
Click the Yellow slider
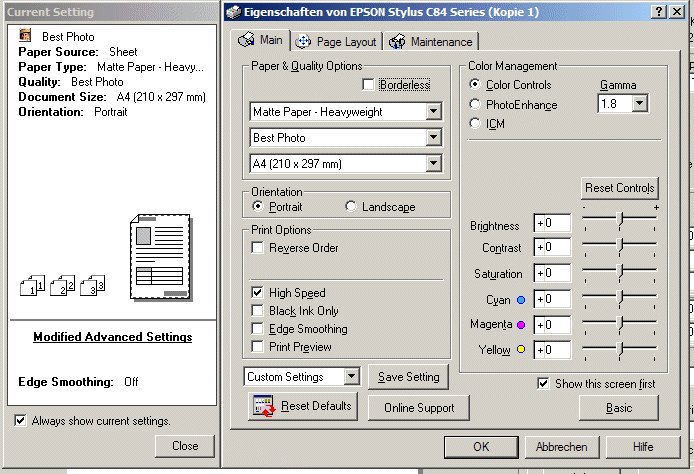[x=620, y=350]
